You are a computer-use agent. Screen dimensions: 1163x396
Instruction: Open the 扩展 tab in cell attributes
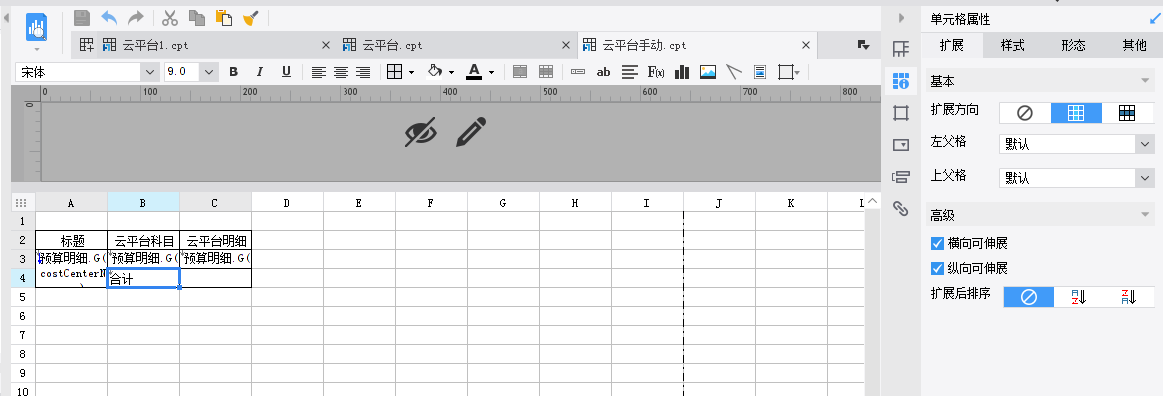(952, 45)
